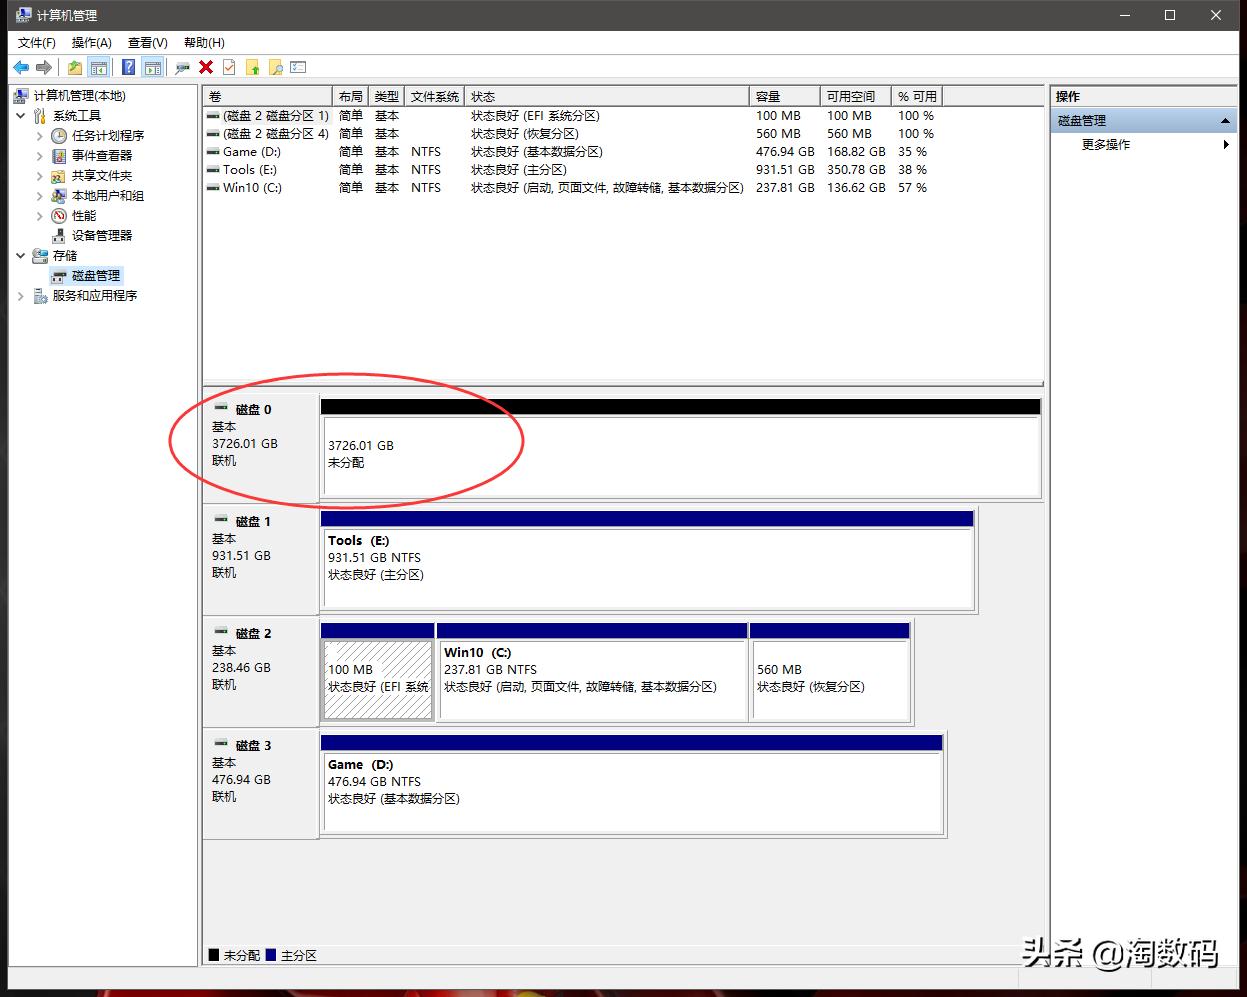Click the 任务计划程序 clock icon
Image resolution: width=1247 pixels, height=997 pixels.
59,136
